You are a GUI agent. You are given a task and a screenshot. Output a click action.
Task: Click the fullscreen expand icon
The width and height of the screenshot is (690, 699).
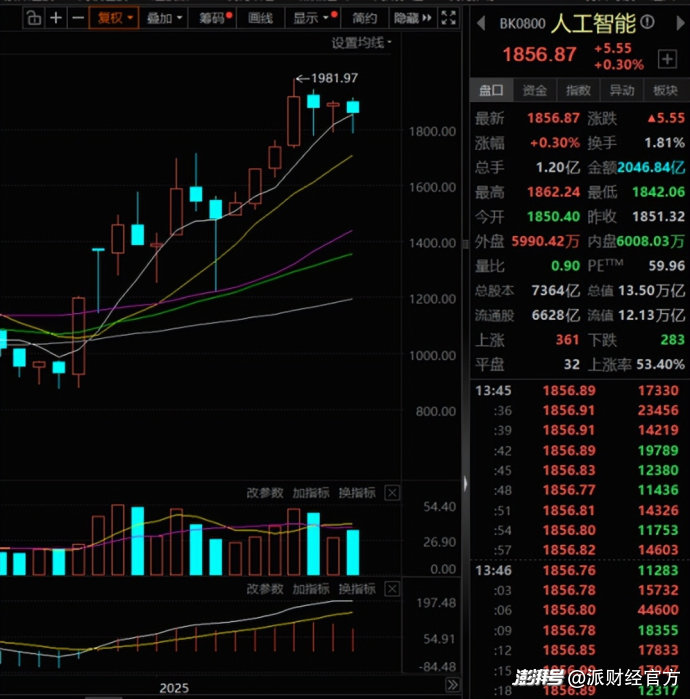(449, 17)
